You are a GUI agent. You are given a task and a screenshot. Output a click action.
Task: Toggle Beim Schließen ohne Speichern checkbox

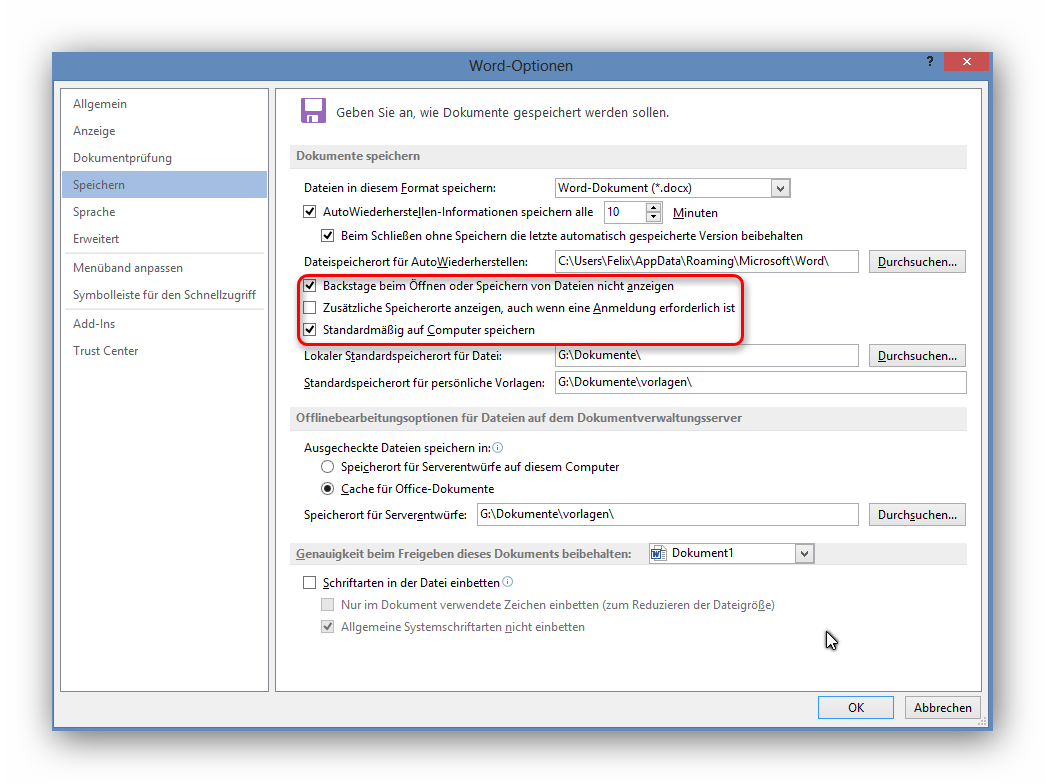(x=327, y=235)
